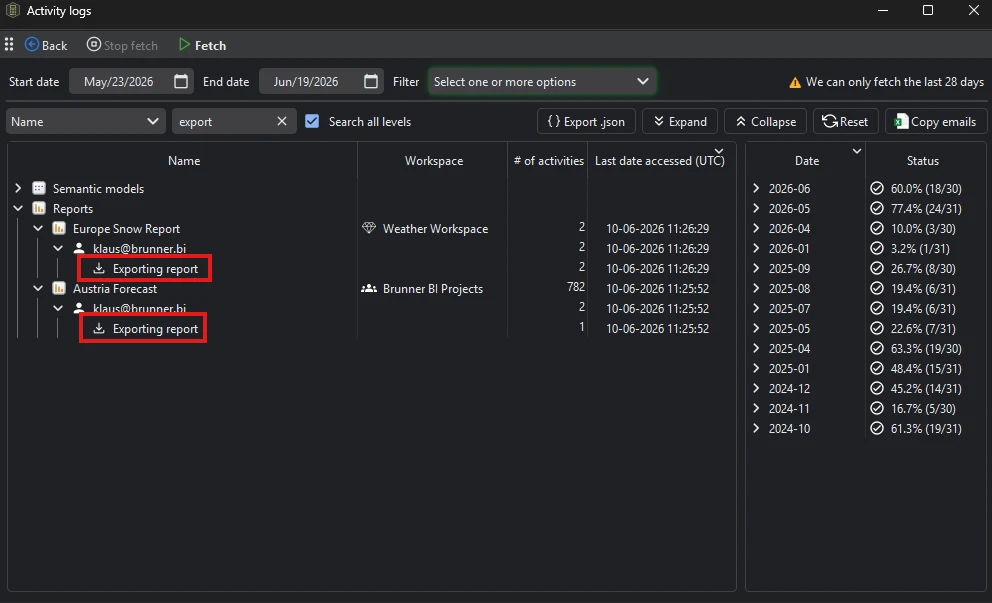The height and width of the screenshot is (603, 992).
Task: Collapse the Europe Snow Report node
Action: pos(38,228)
